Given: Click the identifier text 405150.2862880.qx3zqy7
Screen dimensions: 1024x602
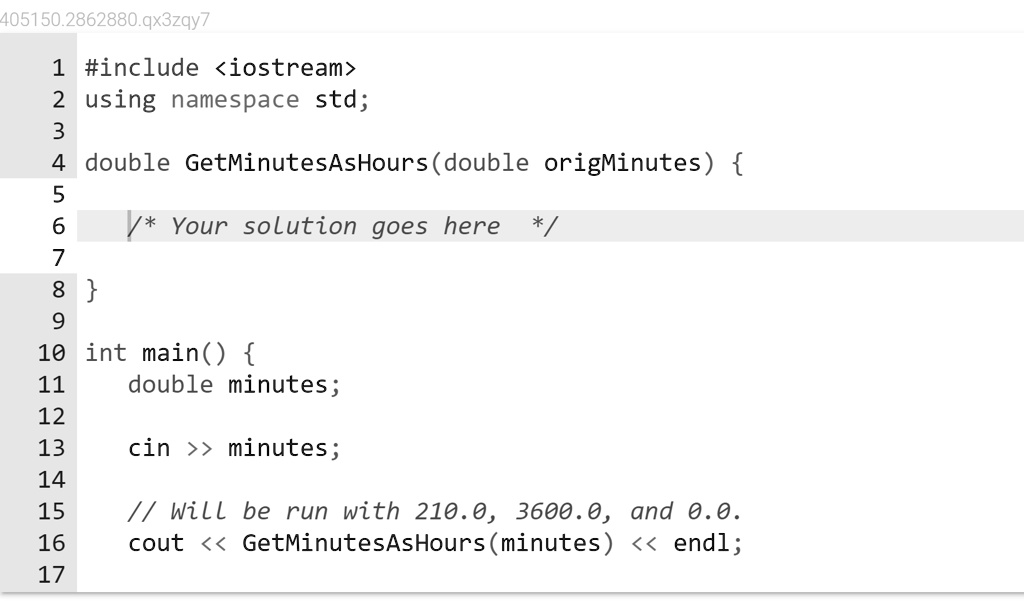Looking at the screenshot, I should (105, 20).
